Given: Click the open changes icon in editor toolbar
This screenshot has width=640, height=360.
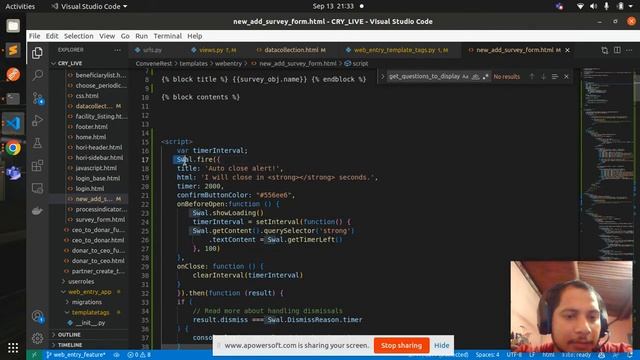Looking at the screenshot, I should pyautogui.click(x=604, y=50).
